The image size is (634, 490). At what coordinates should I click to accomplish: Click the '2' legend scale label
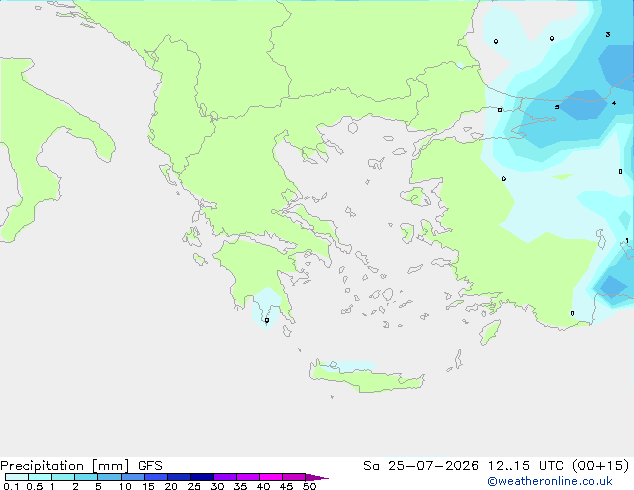point(75,486)
